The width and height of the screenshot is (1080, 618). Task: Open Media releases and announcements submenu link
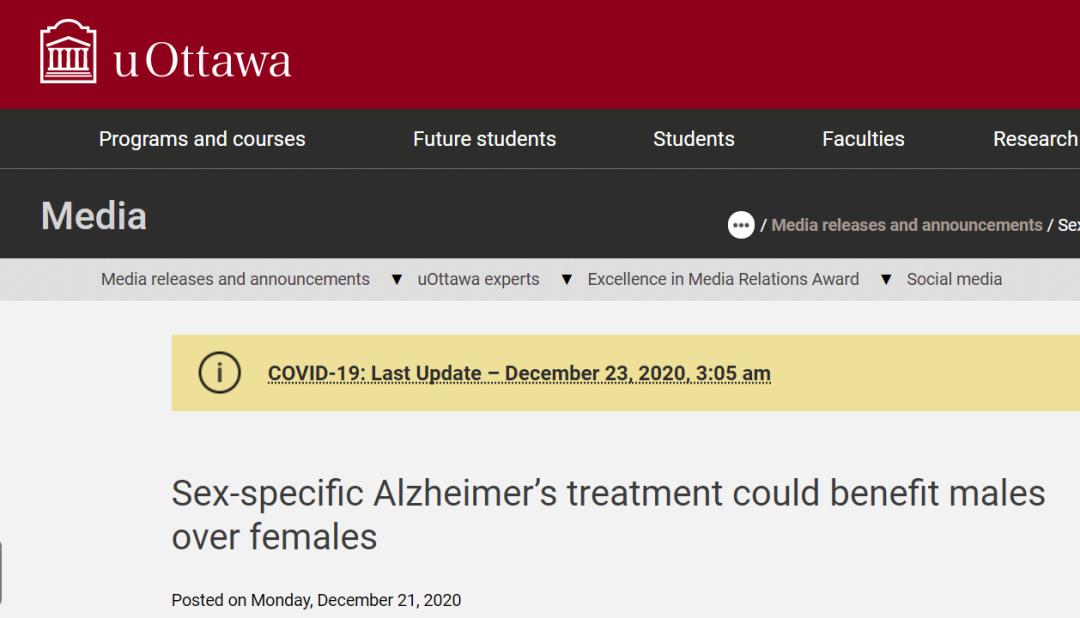[235, 280]
